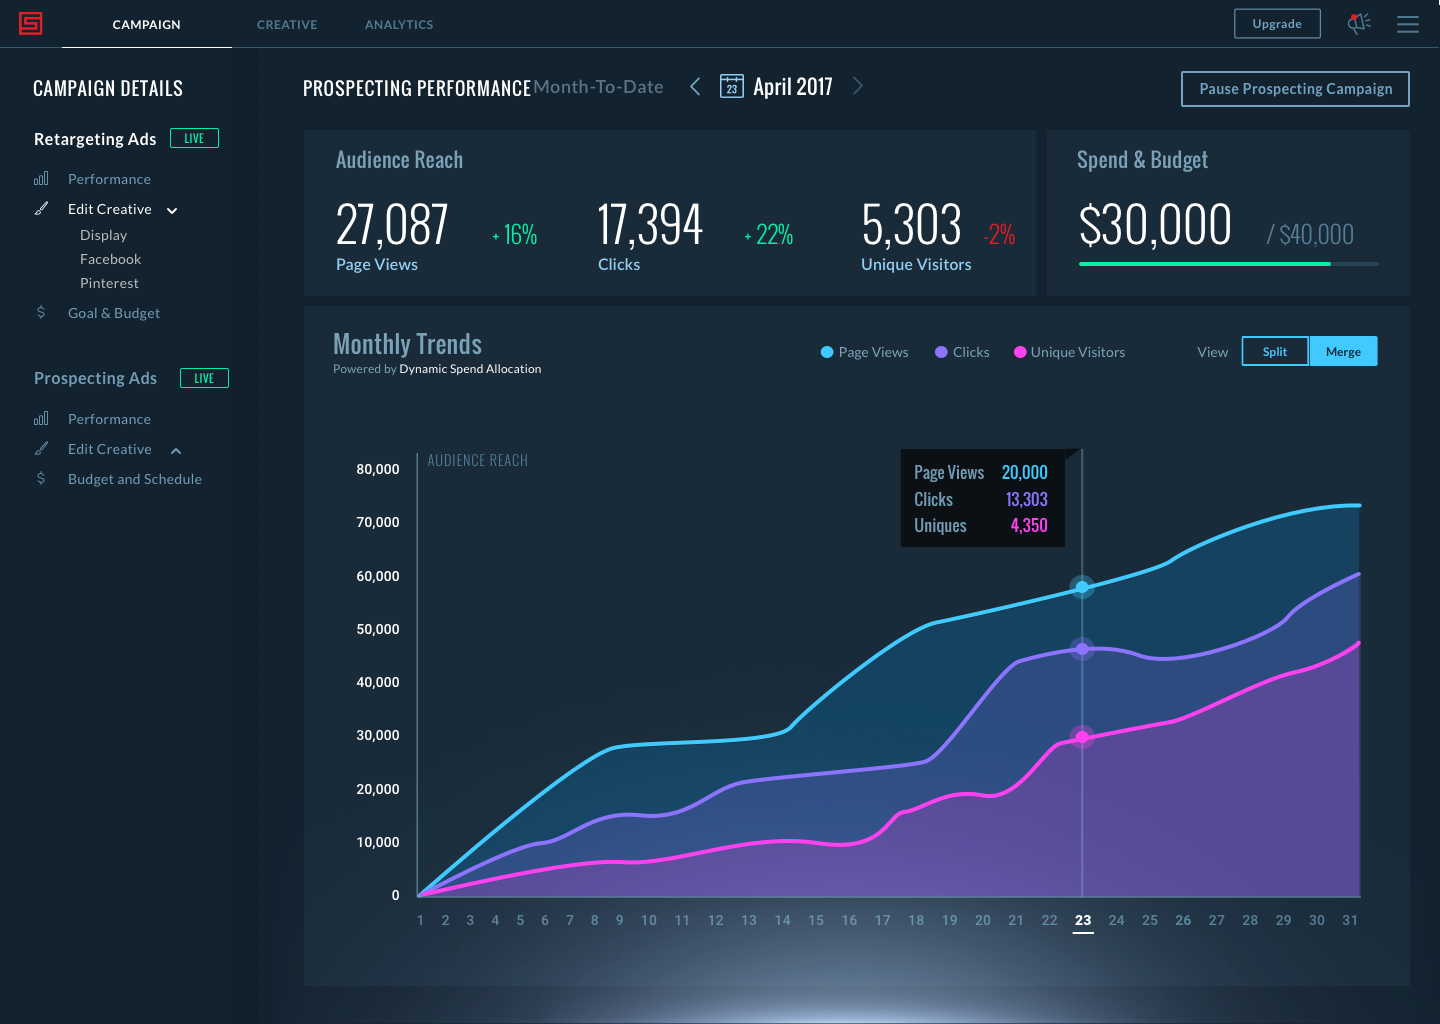Click the Retargeting Ads heading

pos(95,139)
